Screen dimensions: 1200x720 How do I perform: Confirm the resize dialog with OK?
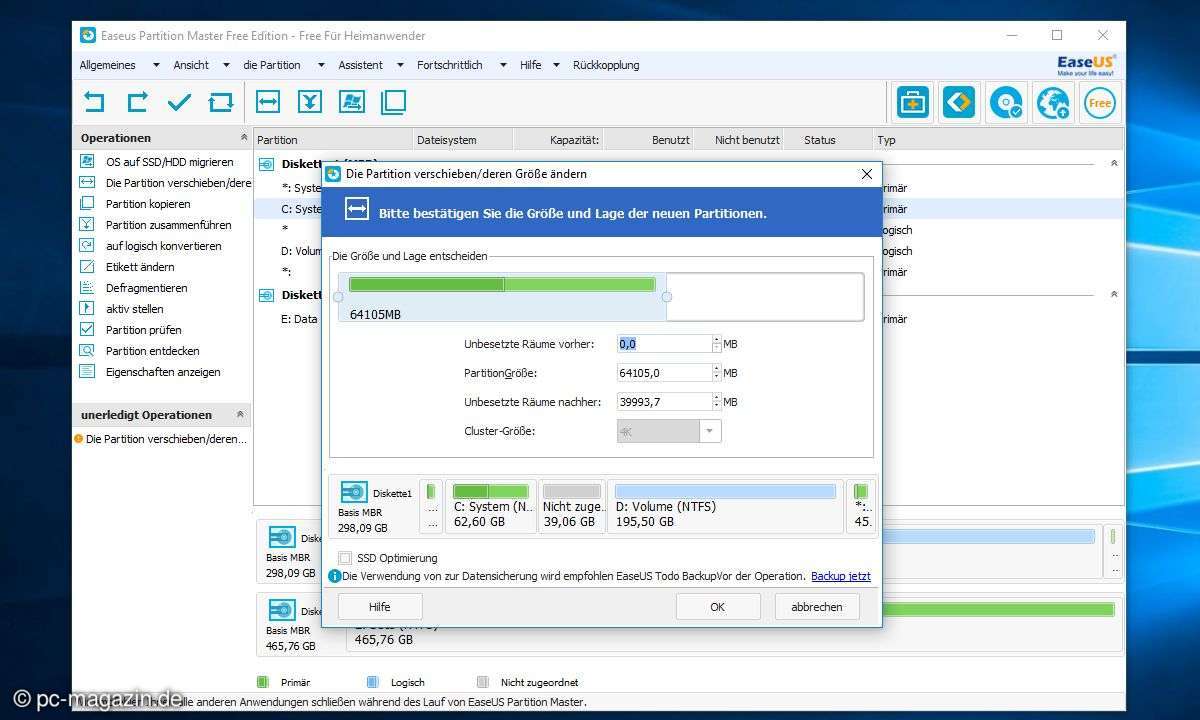[718, 607]
